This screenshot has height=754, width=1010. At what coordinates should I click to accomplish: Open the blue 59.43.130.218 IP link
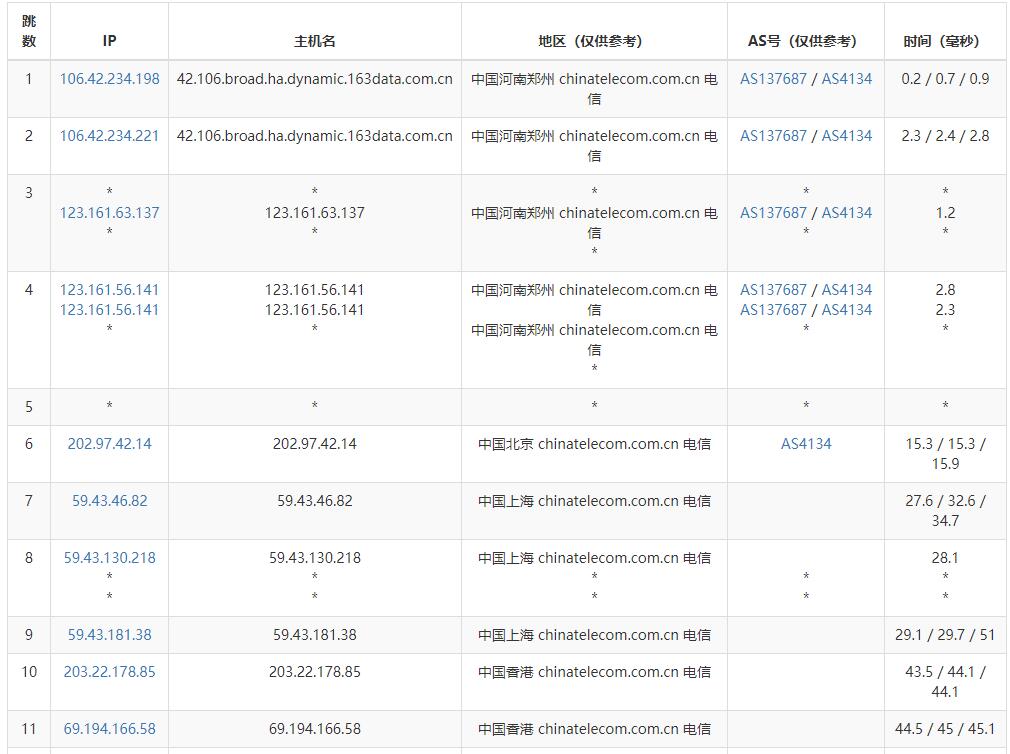click(x=110, y=558)
